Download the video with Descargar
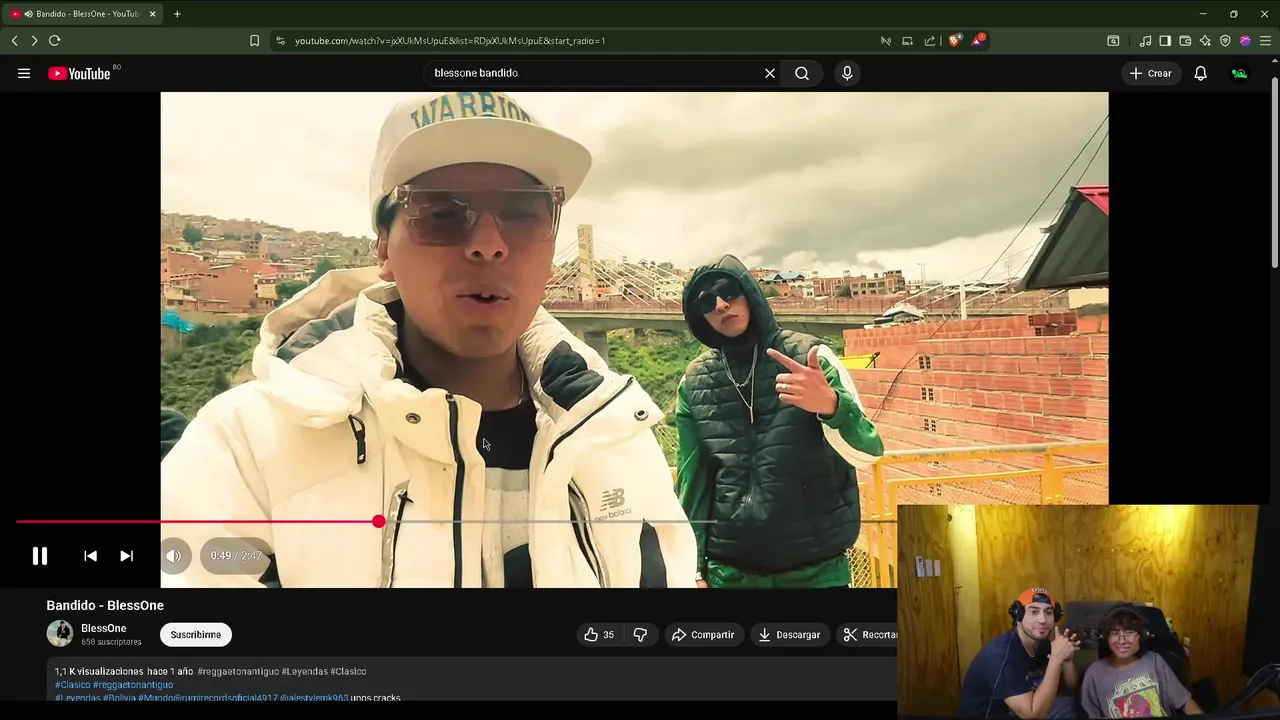1280x720 pixels. point(789,635)
